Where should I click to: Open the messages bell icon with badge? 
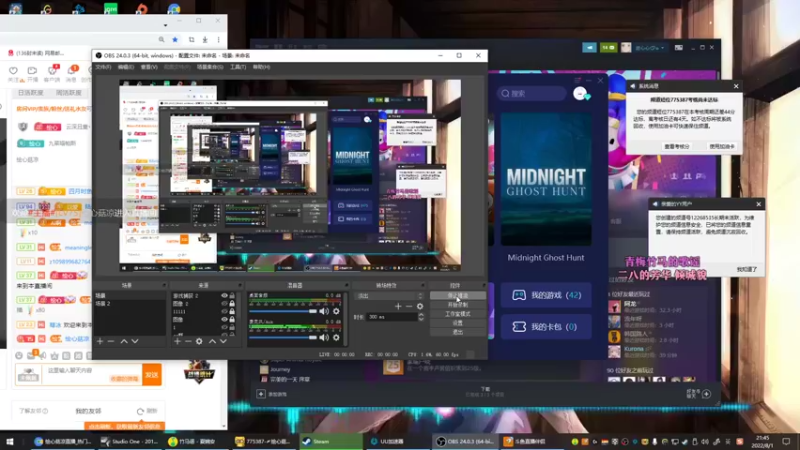coord(71,70)
